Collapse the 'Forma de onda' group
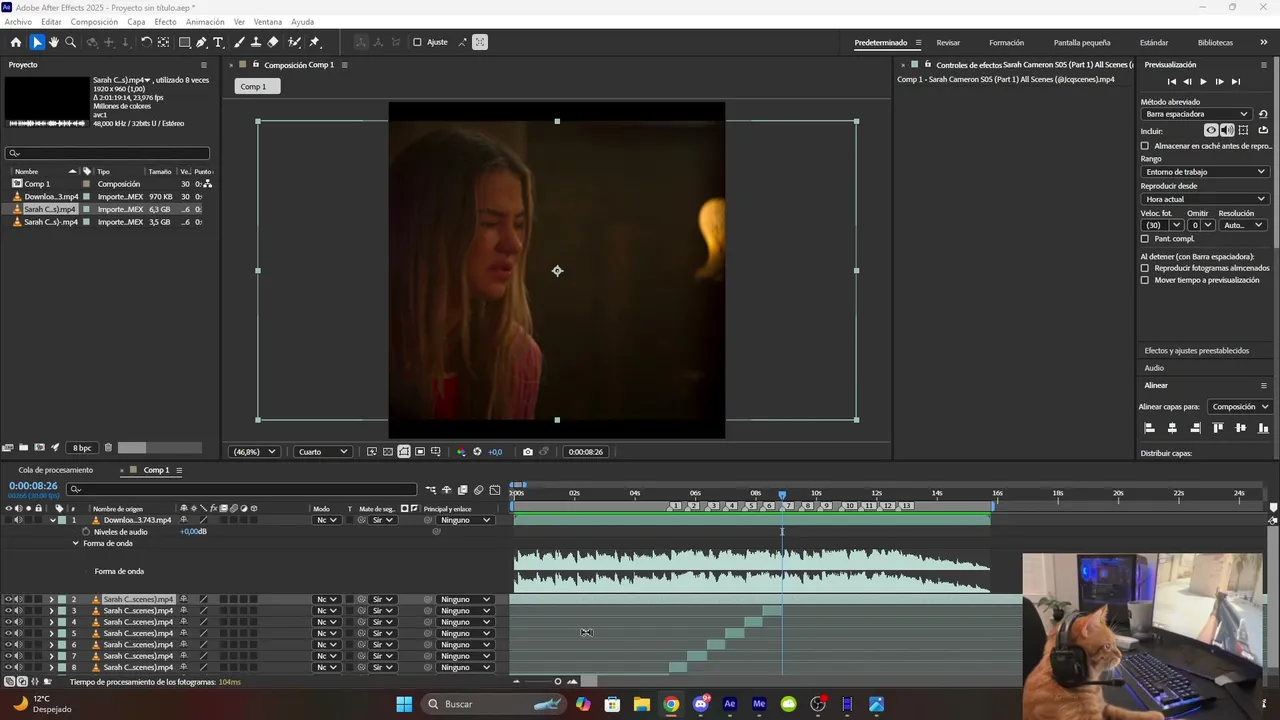This screenshot has width=1280, height=720. (75, 543)
